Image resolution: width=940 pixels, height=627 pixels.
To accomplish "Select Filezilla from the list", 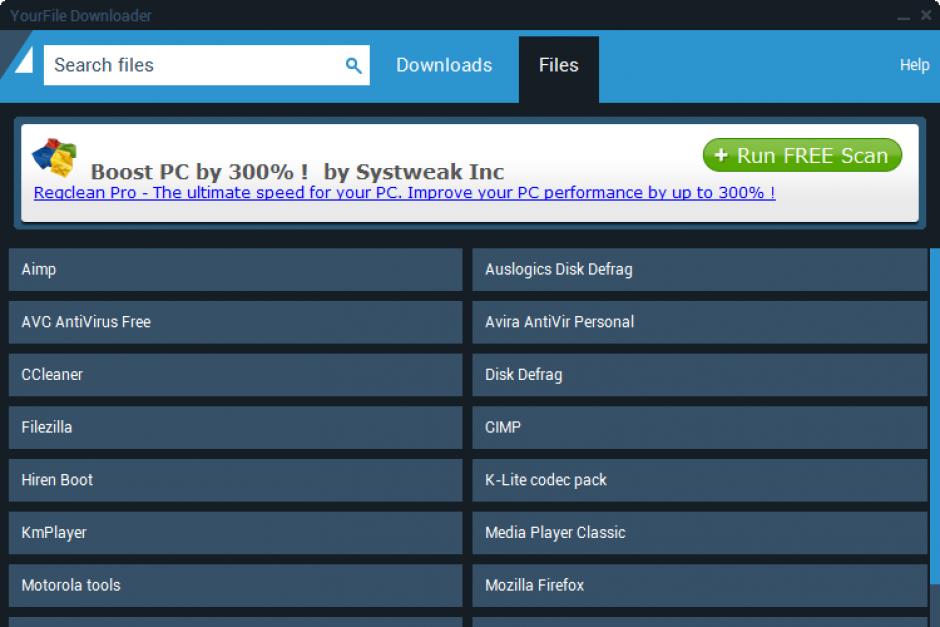I will (236, 427).
